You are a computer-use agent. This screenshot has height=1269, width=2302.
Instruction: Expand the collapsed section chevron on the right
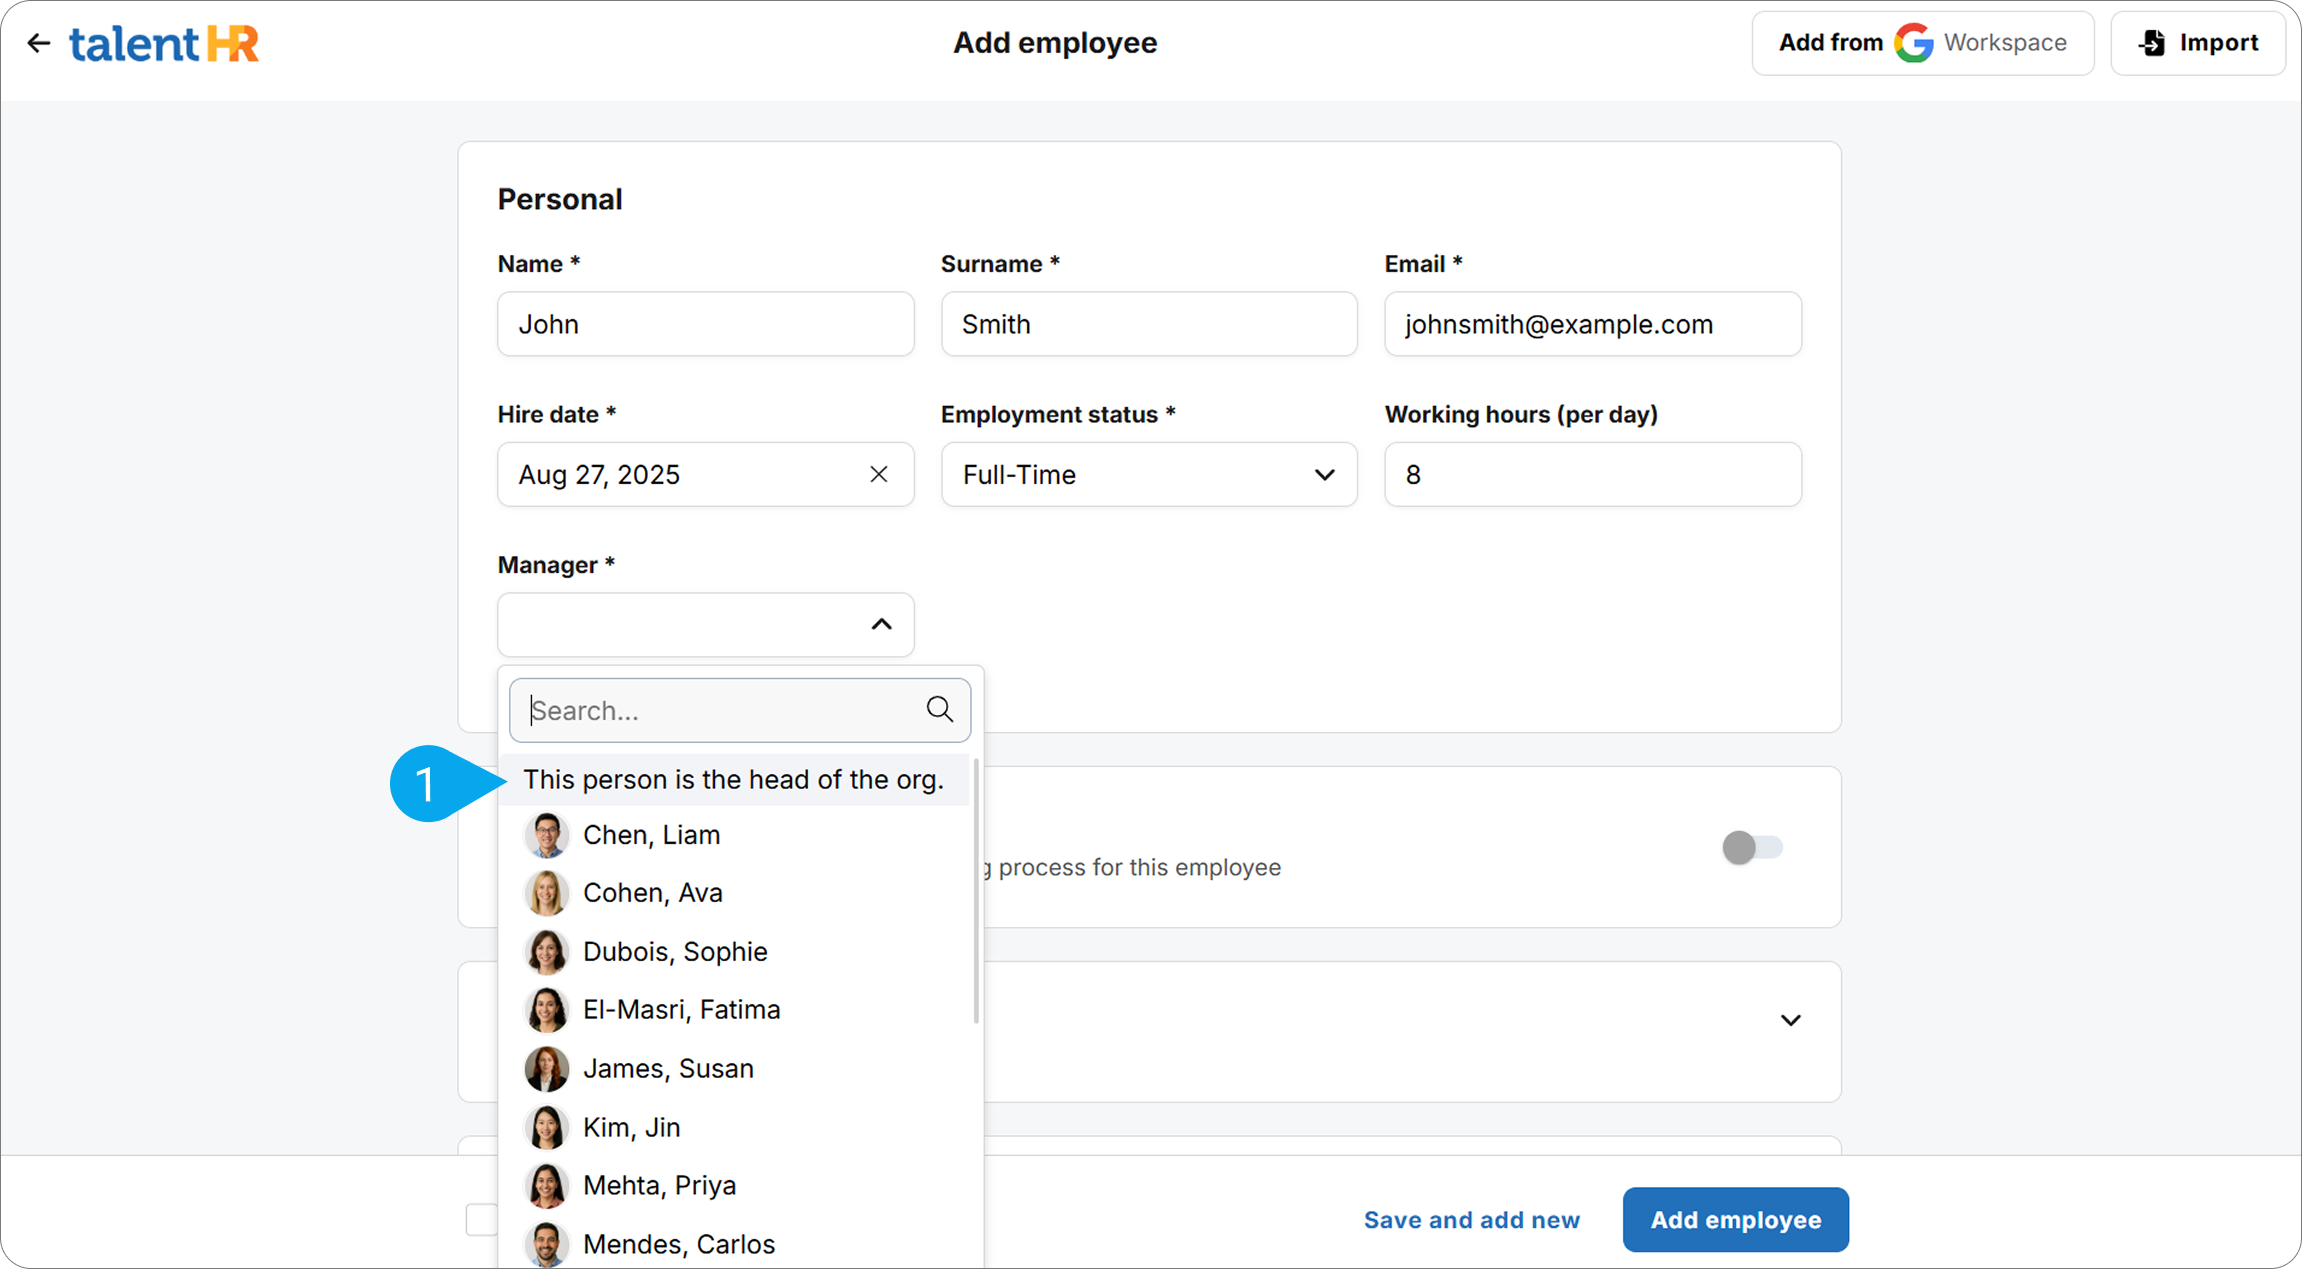pos(1790,1020)
